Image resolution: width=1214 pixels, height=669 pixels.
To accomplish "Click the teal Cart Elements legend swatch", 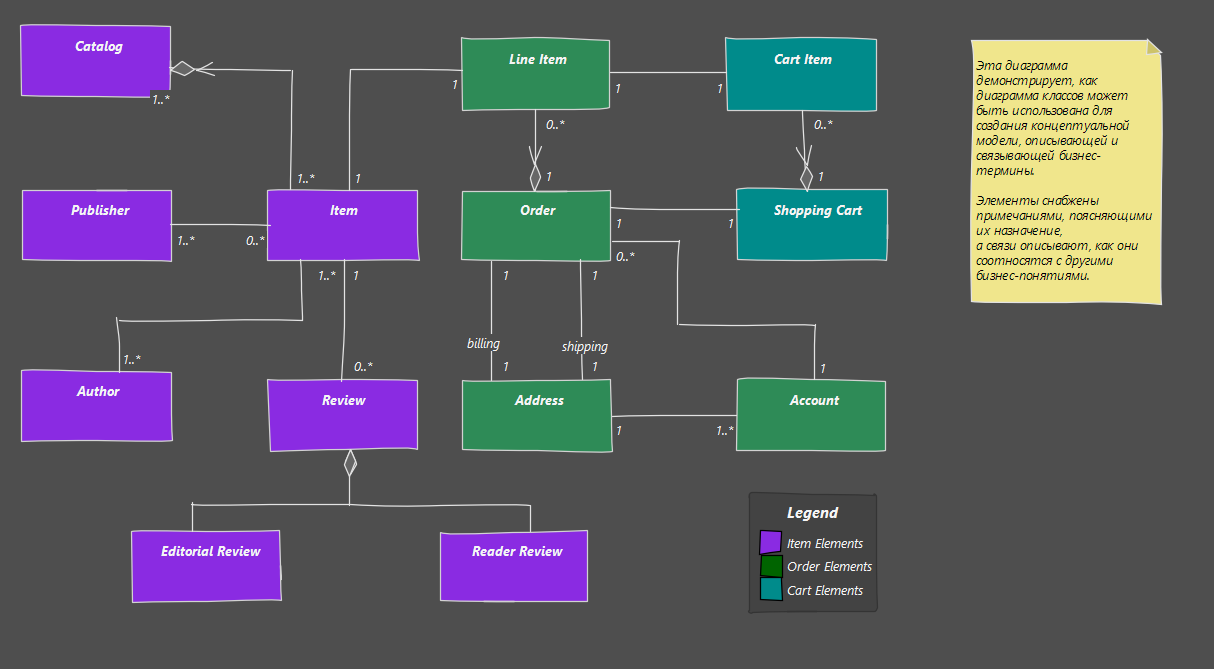I will coord(771,590).
